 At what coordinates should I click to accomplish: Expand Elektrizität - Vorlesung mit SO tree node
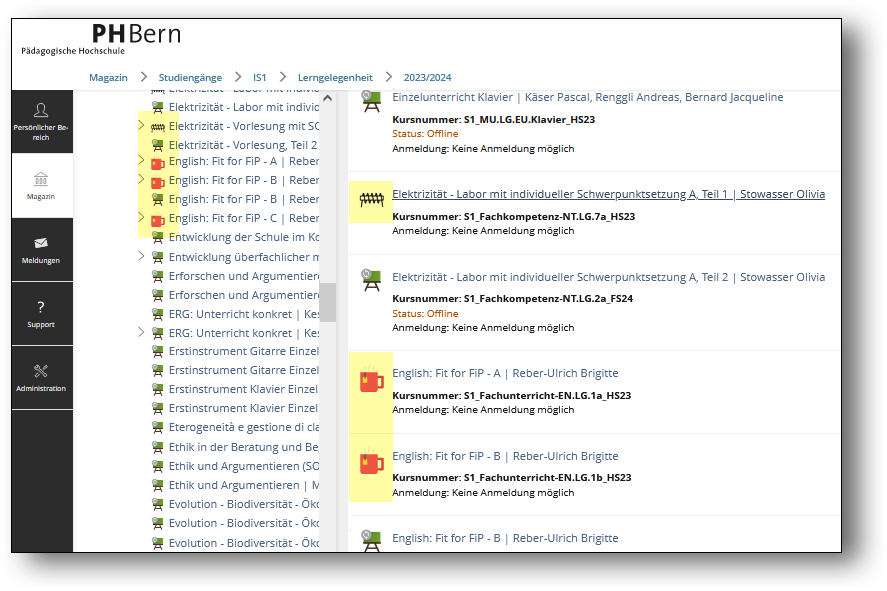[141, 126]
